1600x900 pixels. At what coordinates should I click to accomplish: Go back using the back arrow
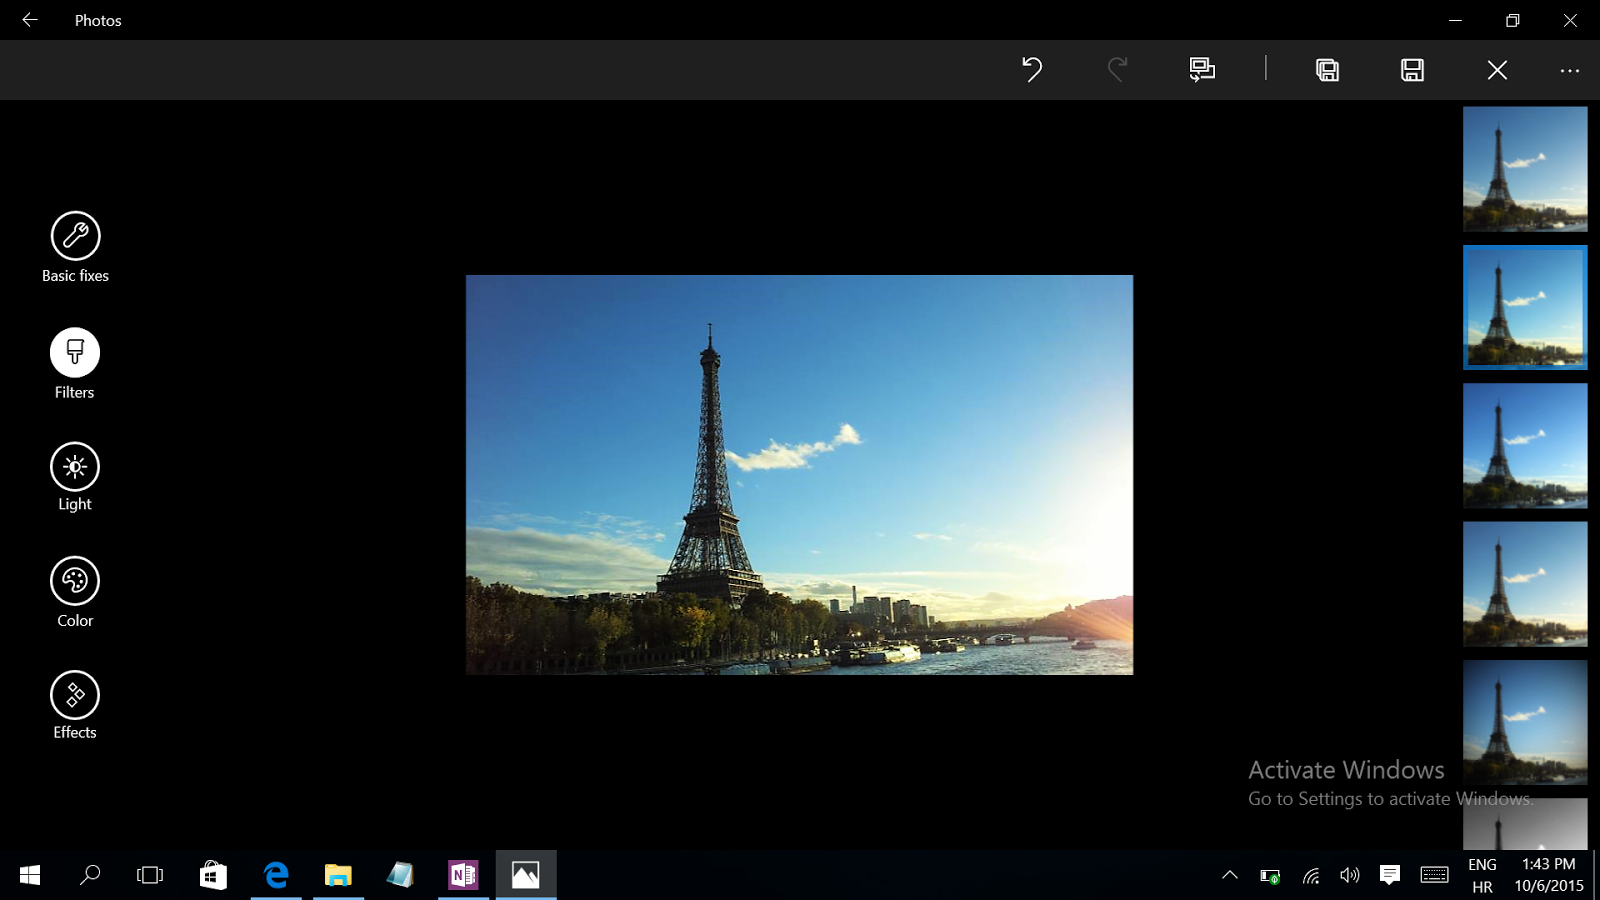[30, 20]
